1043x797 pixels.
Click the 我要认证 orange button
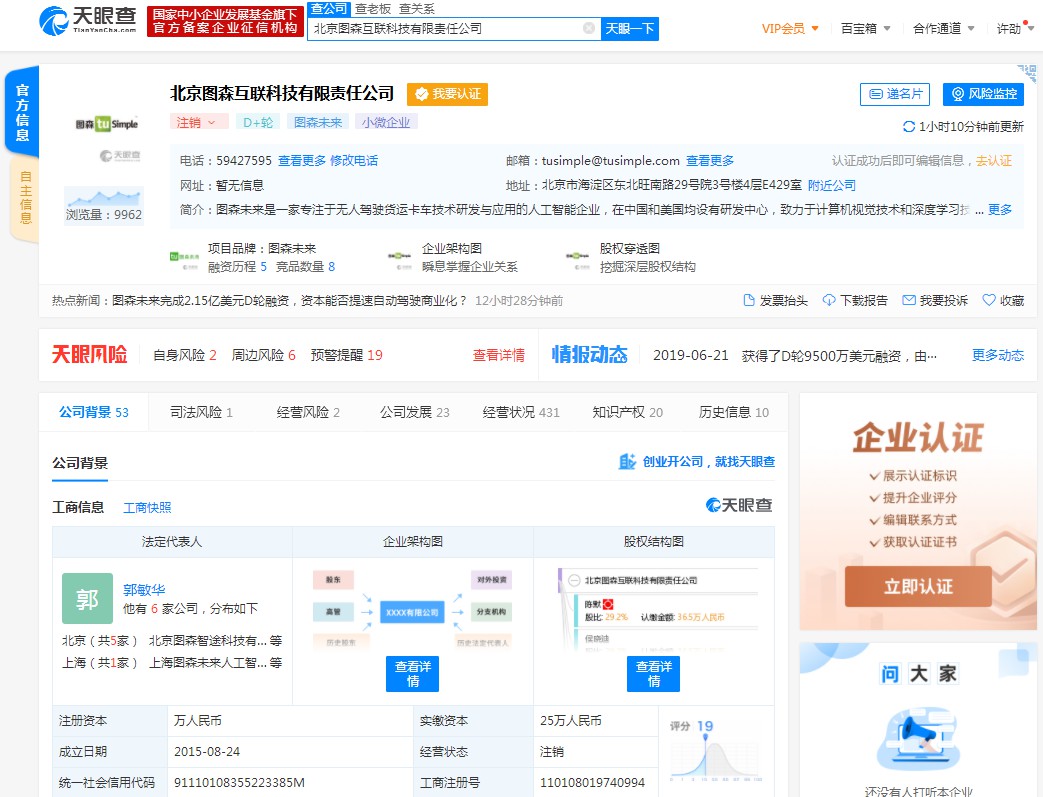point(447,94)
